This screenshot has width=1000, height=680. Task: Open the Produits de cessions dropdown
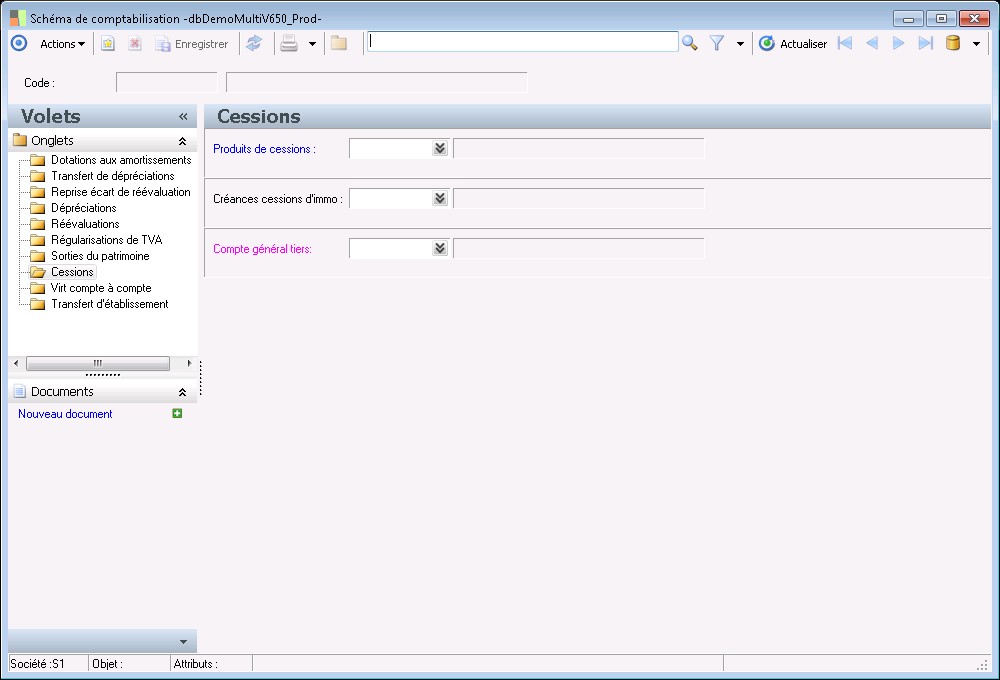coord(440,148)
